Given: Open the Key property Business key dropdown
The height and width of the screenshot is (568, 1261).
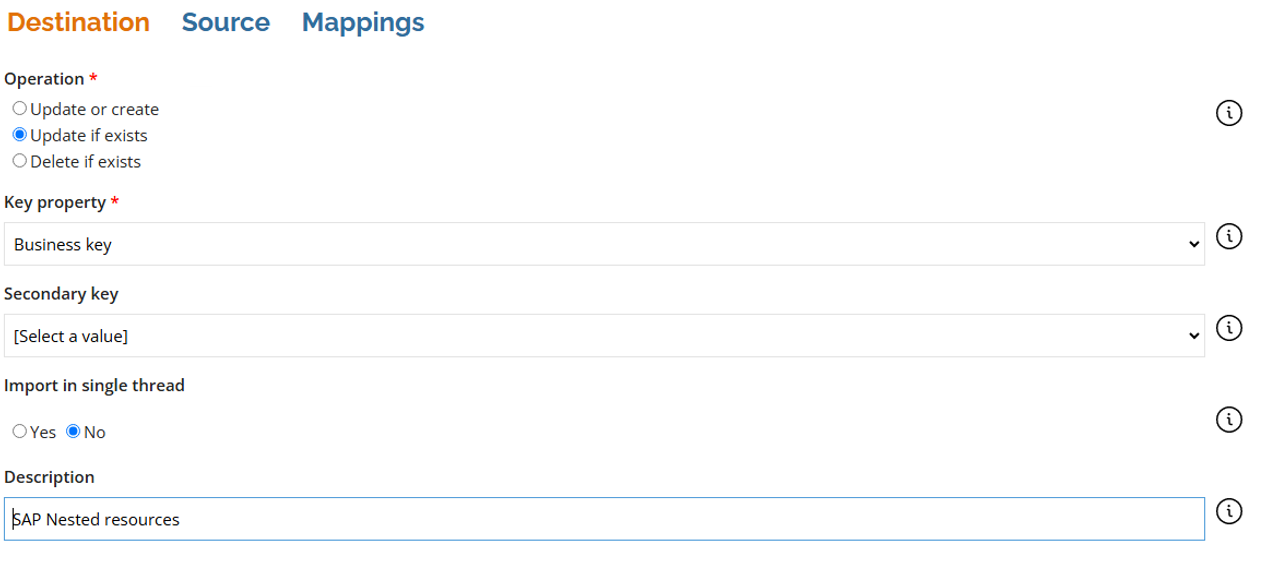Looking at the screenshot, I should pos(604,244).
